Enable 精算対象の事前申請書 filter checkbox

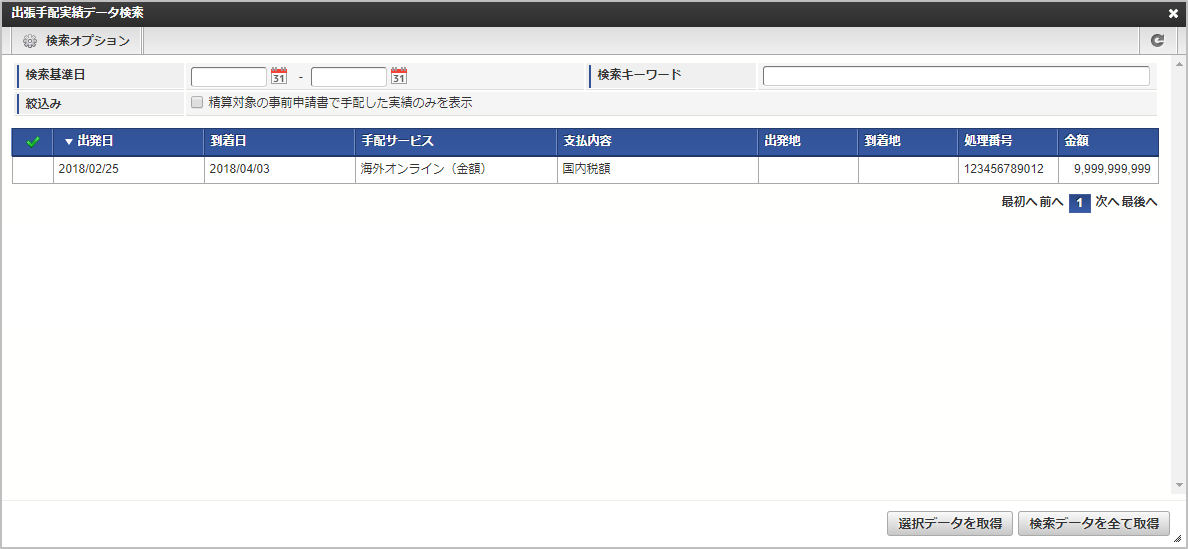pyautogui.click(x=197, y=103)
